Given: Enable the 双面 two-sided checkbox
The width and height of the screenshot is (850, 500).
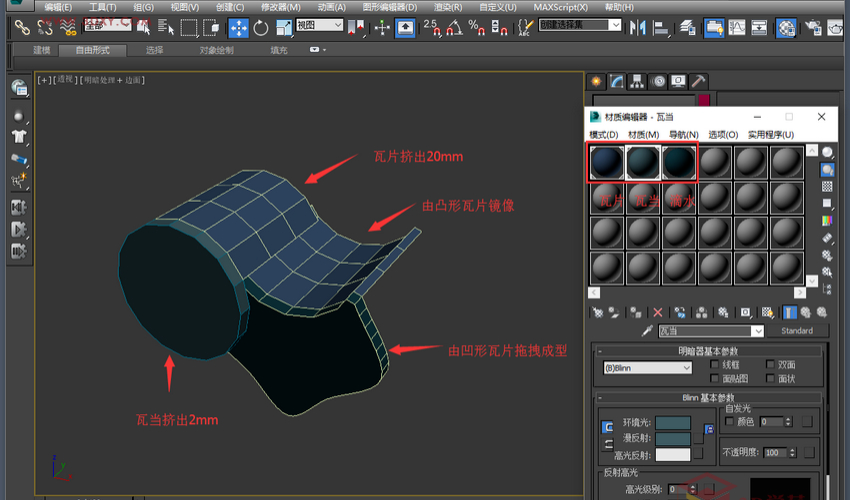Looking at the screenshot, I should (770, 364).
